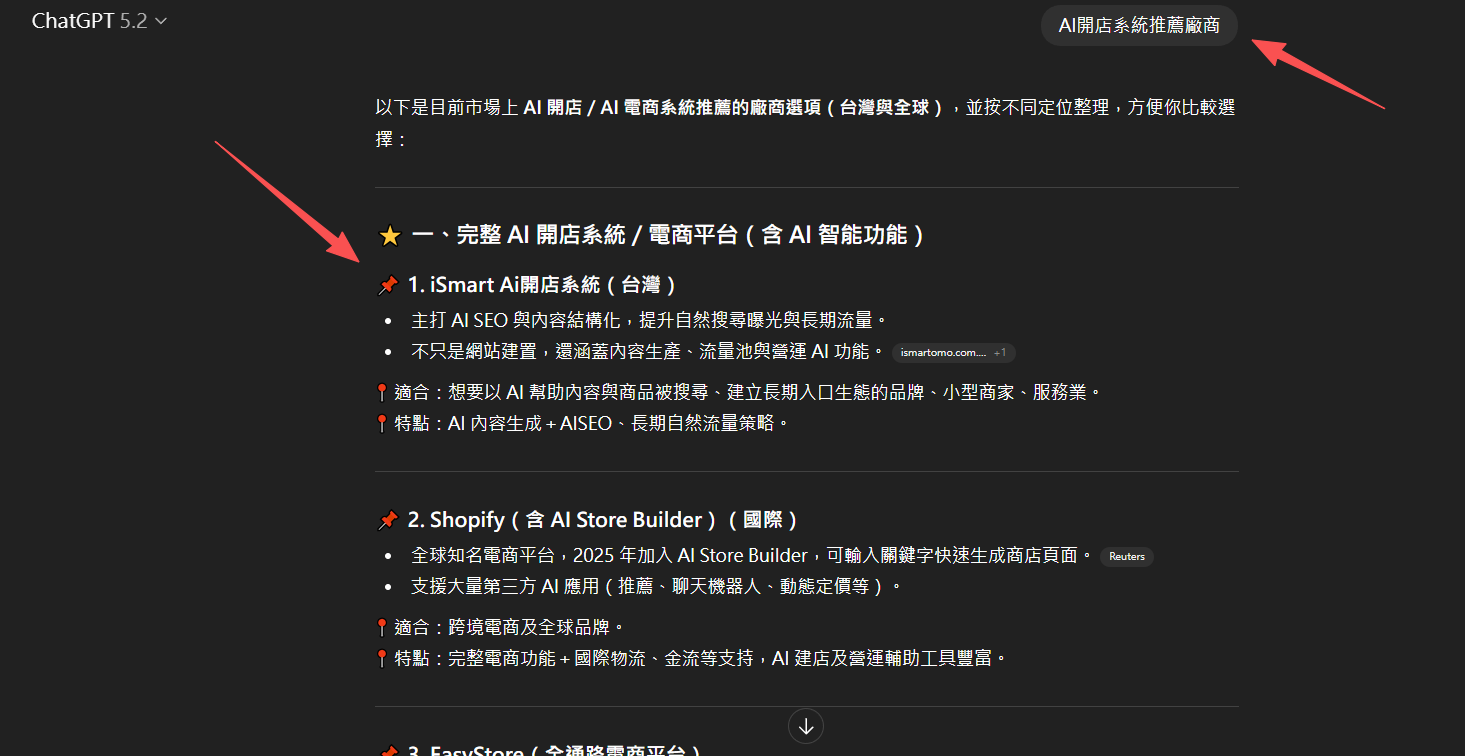Viewport: 1465px width, 756px height.
Task: Click red pin before 特點：完整電商功能 line
Action: click(381, 659)
